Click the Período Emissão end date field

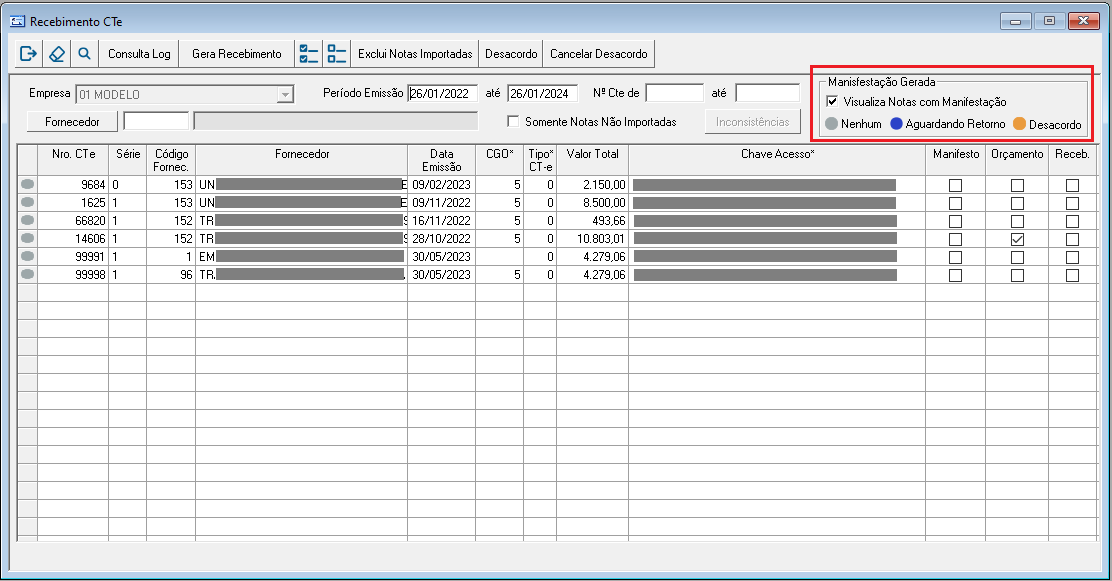pyautogui.click(x=543, y=94)
